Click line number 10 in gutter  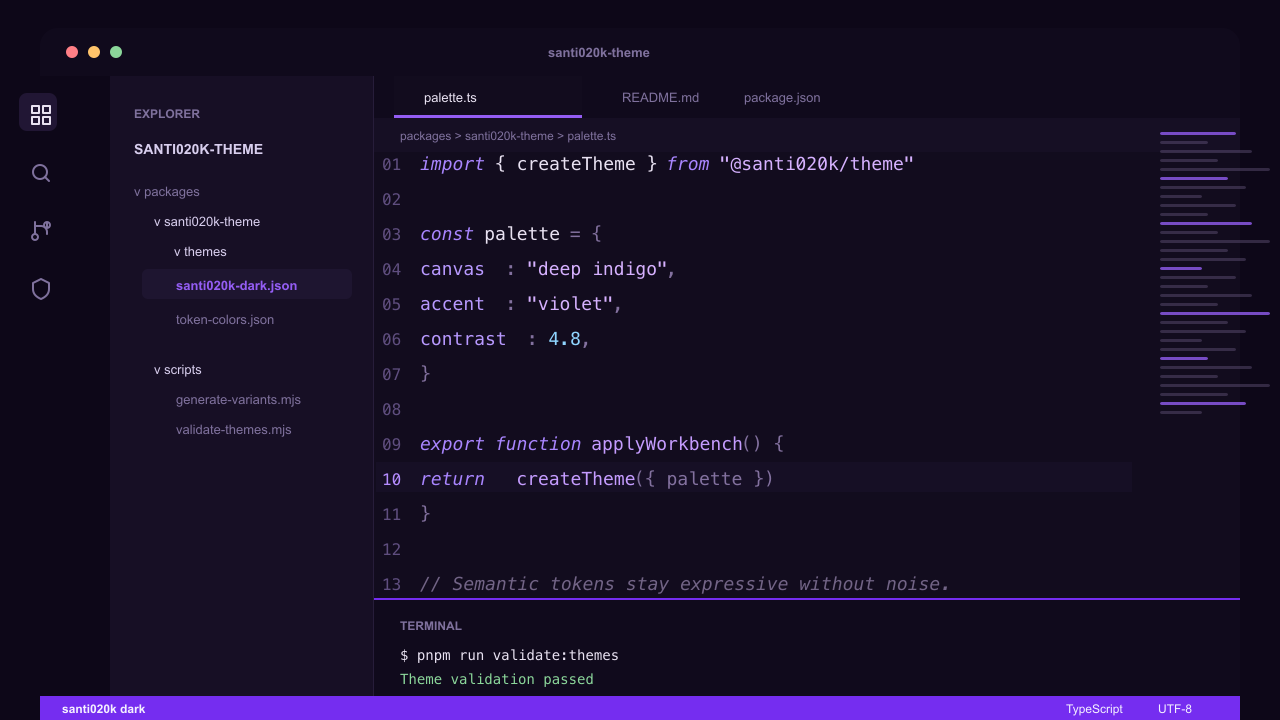click(391, 479)
